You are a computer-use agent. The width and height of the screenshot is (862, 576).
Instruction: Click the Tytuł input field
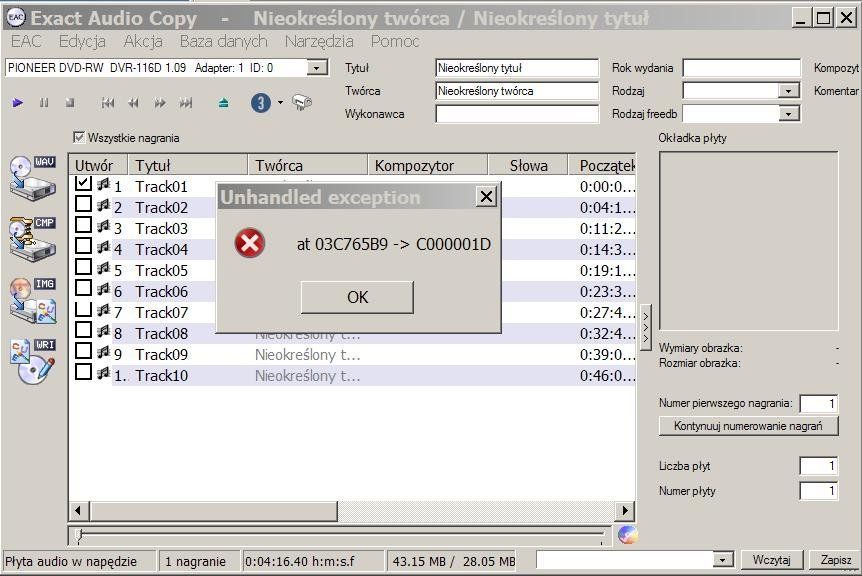(x=517, y=68)
